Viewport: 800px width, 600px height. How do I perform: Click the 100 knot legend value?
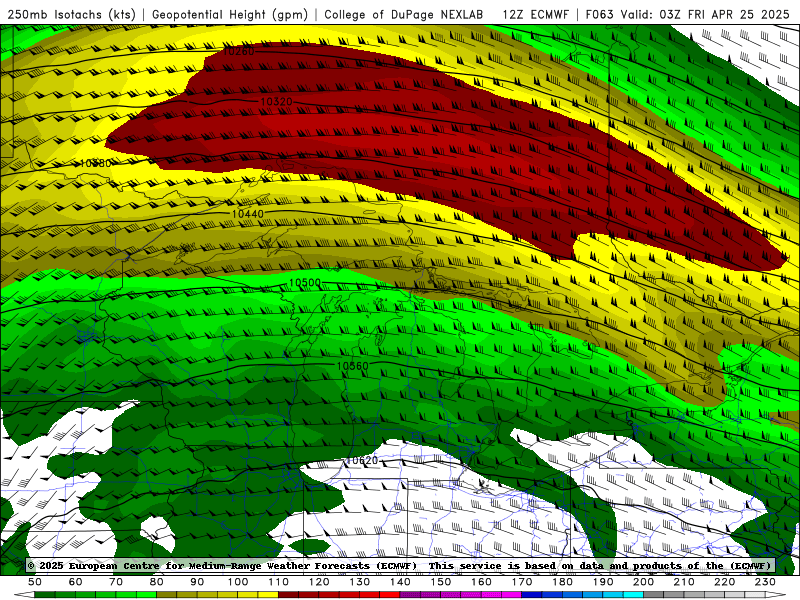click(x=238, y=582)
